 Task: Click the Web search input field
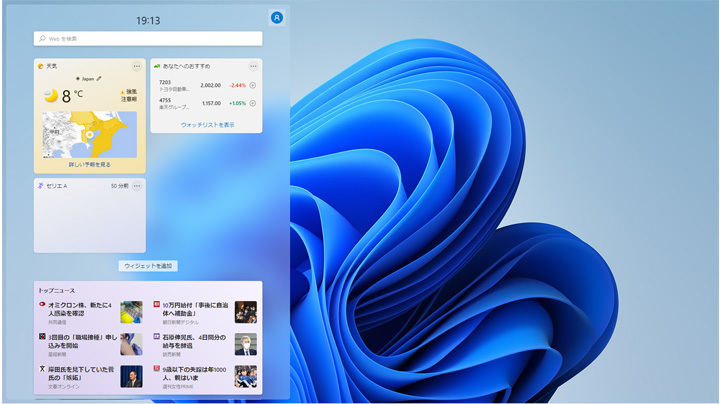point(148,39)
